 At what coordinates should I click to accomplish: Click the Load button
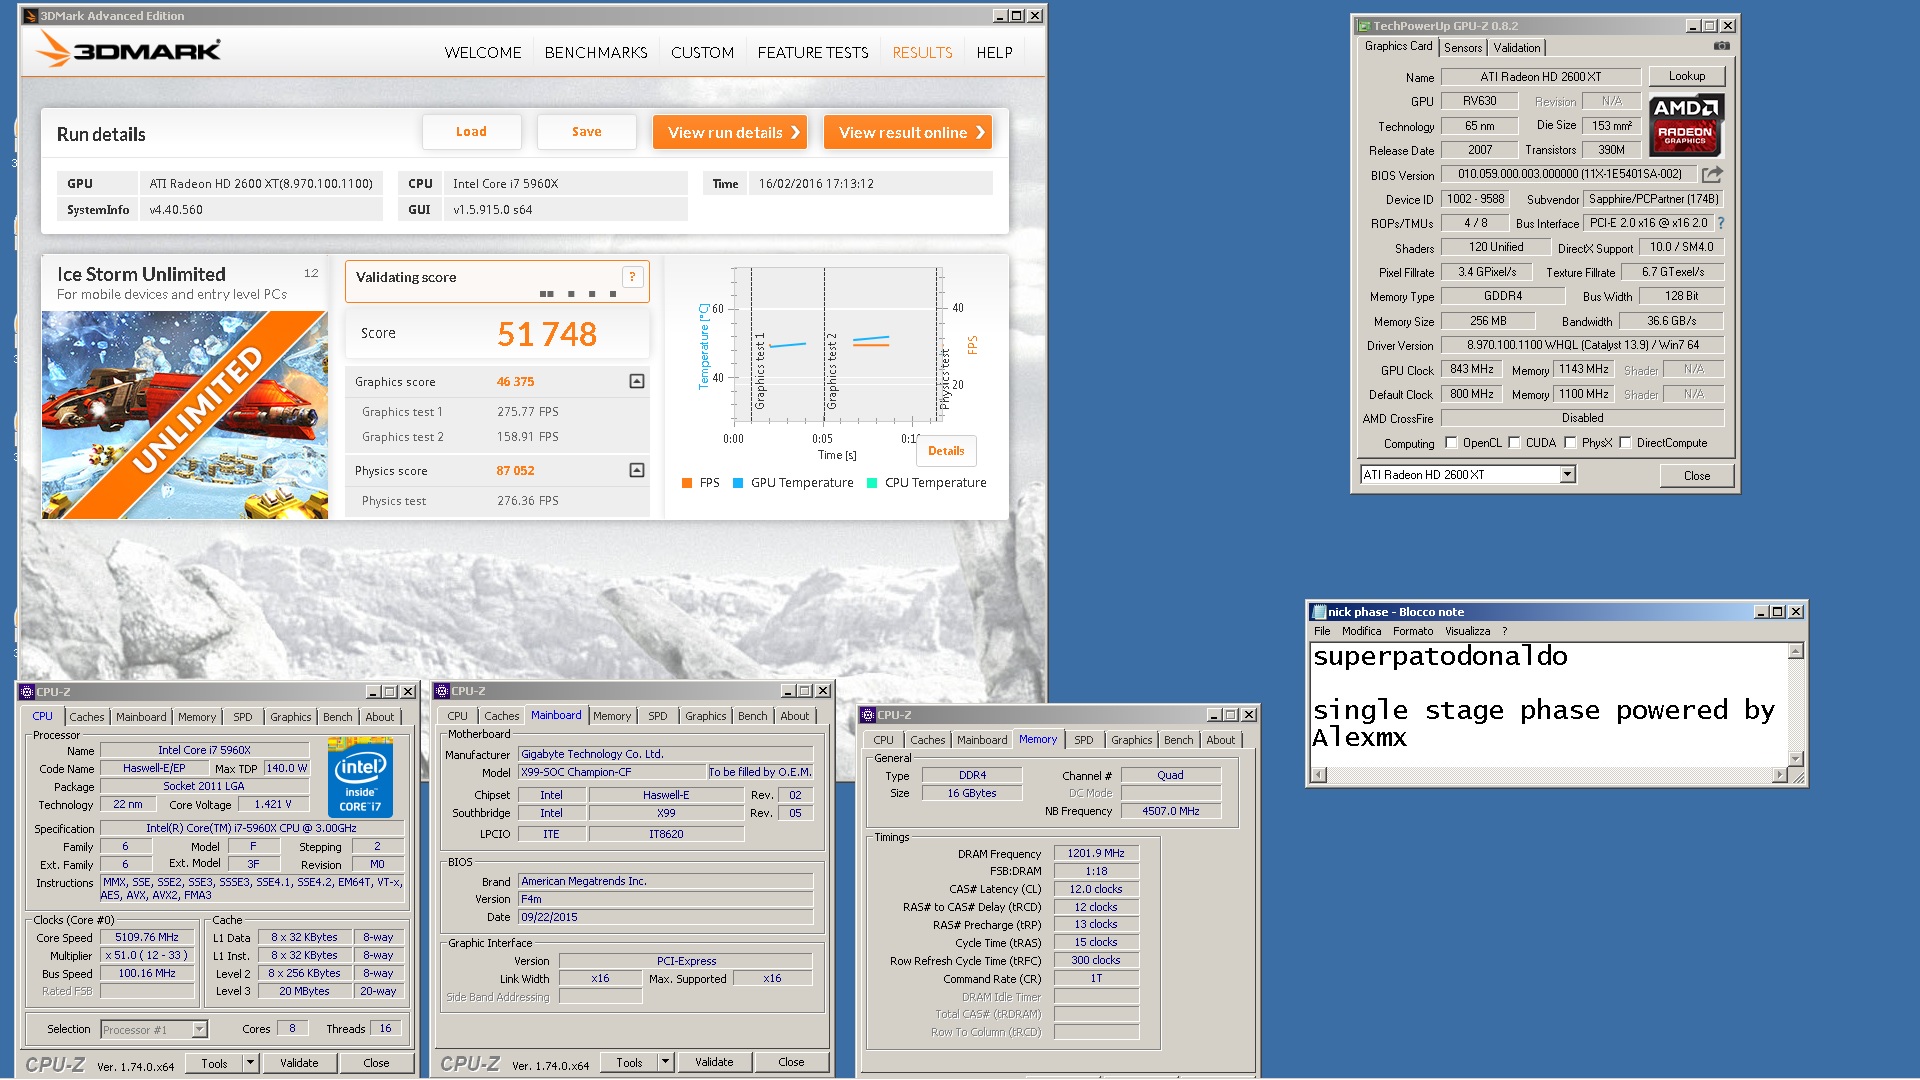point(471,132)
